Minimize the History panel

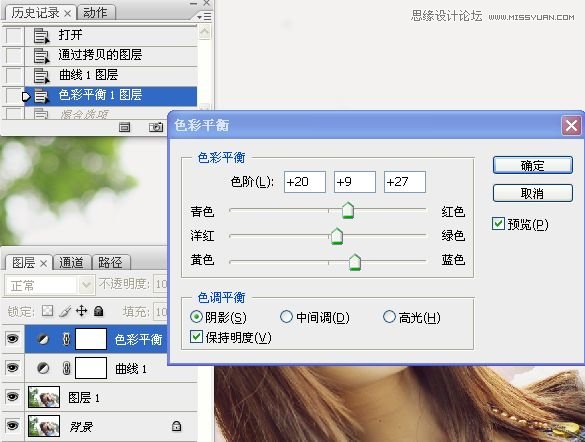coord(193,4)
